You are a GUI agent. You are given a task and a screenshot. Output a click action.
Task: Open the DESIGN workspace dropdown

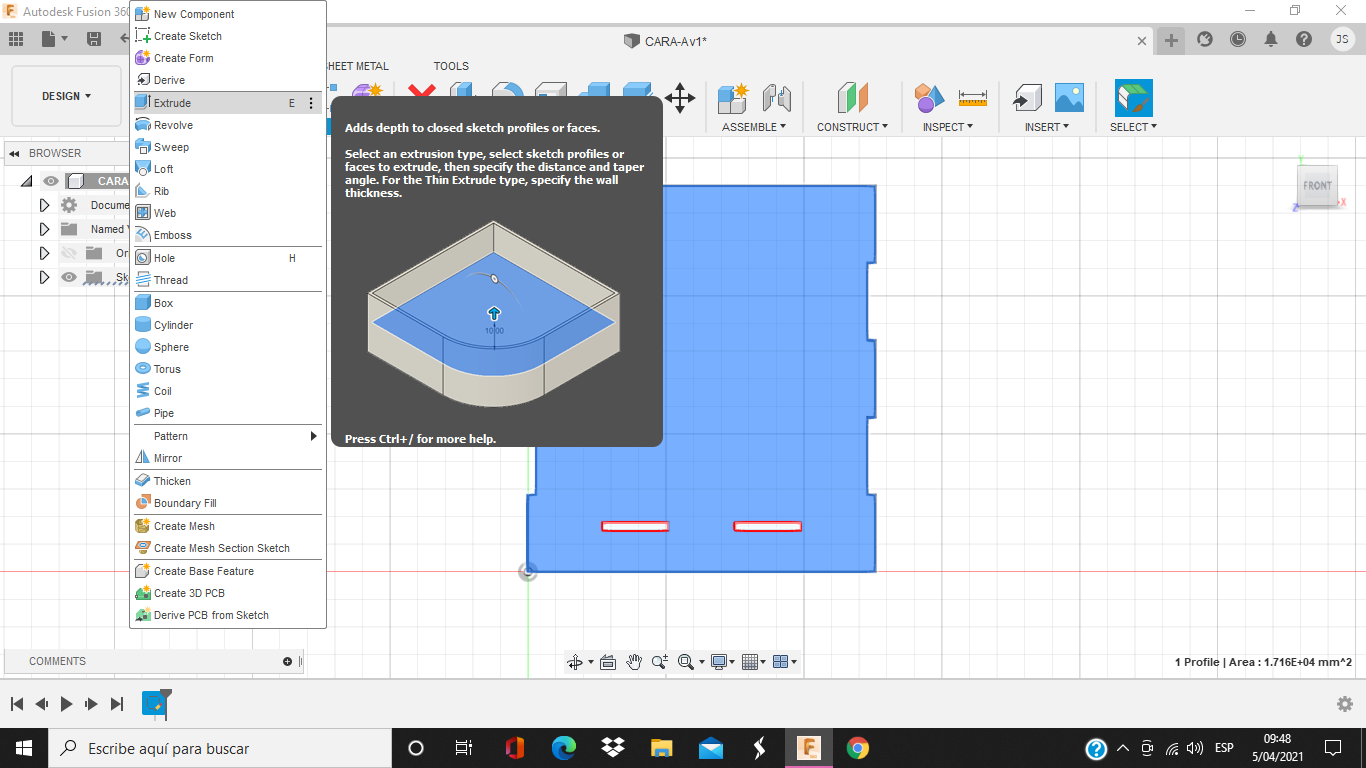click(x=66, y=96)
